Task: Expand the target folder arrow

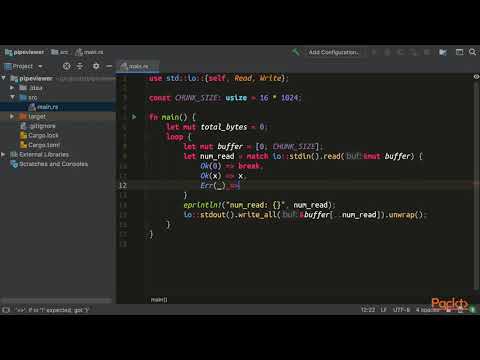Action: 12,116
